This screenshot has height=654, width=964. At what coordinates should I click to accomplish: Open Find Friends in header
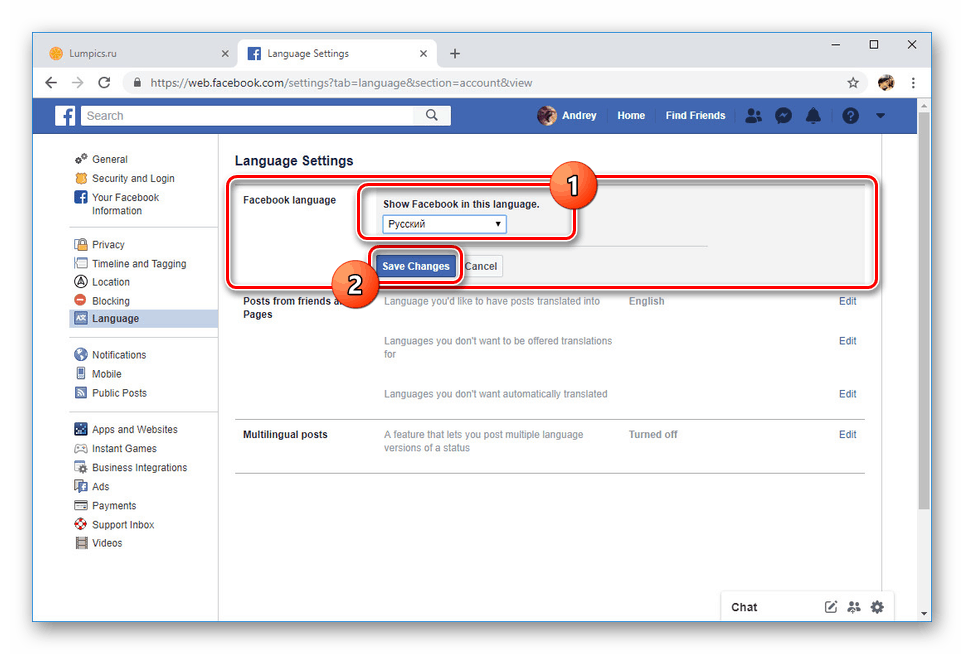pos(695,116)
